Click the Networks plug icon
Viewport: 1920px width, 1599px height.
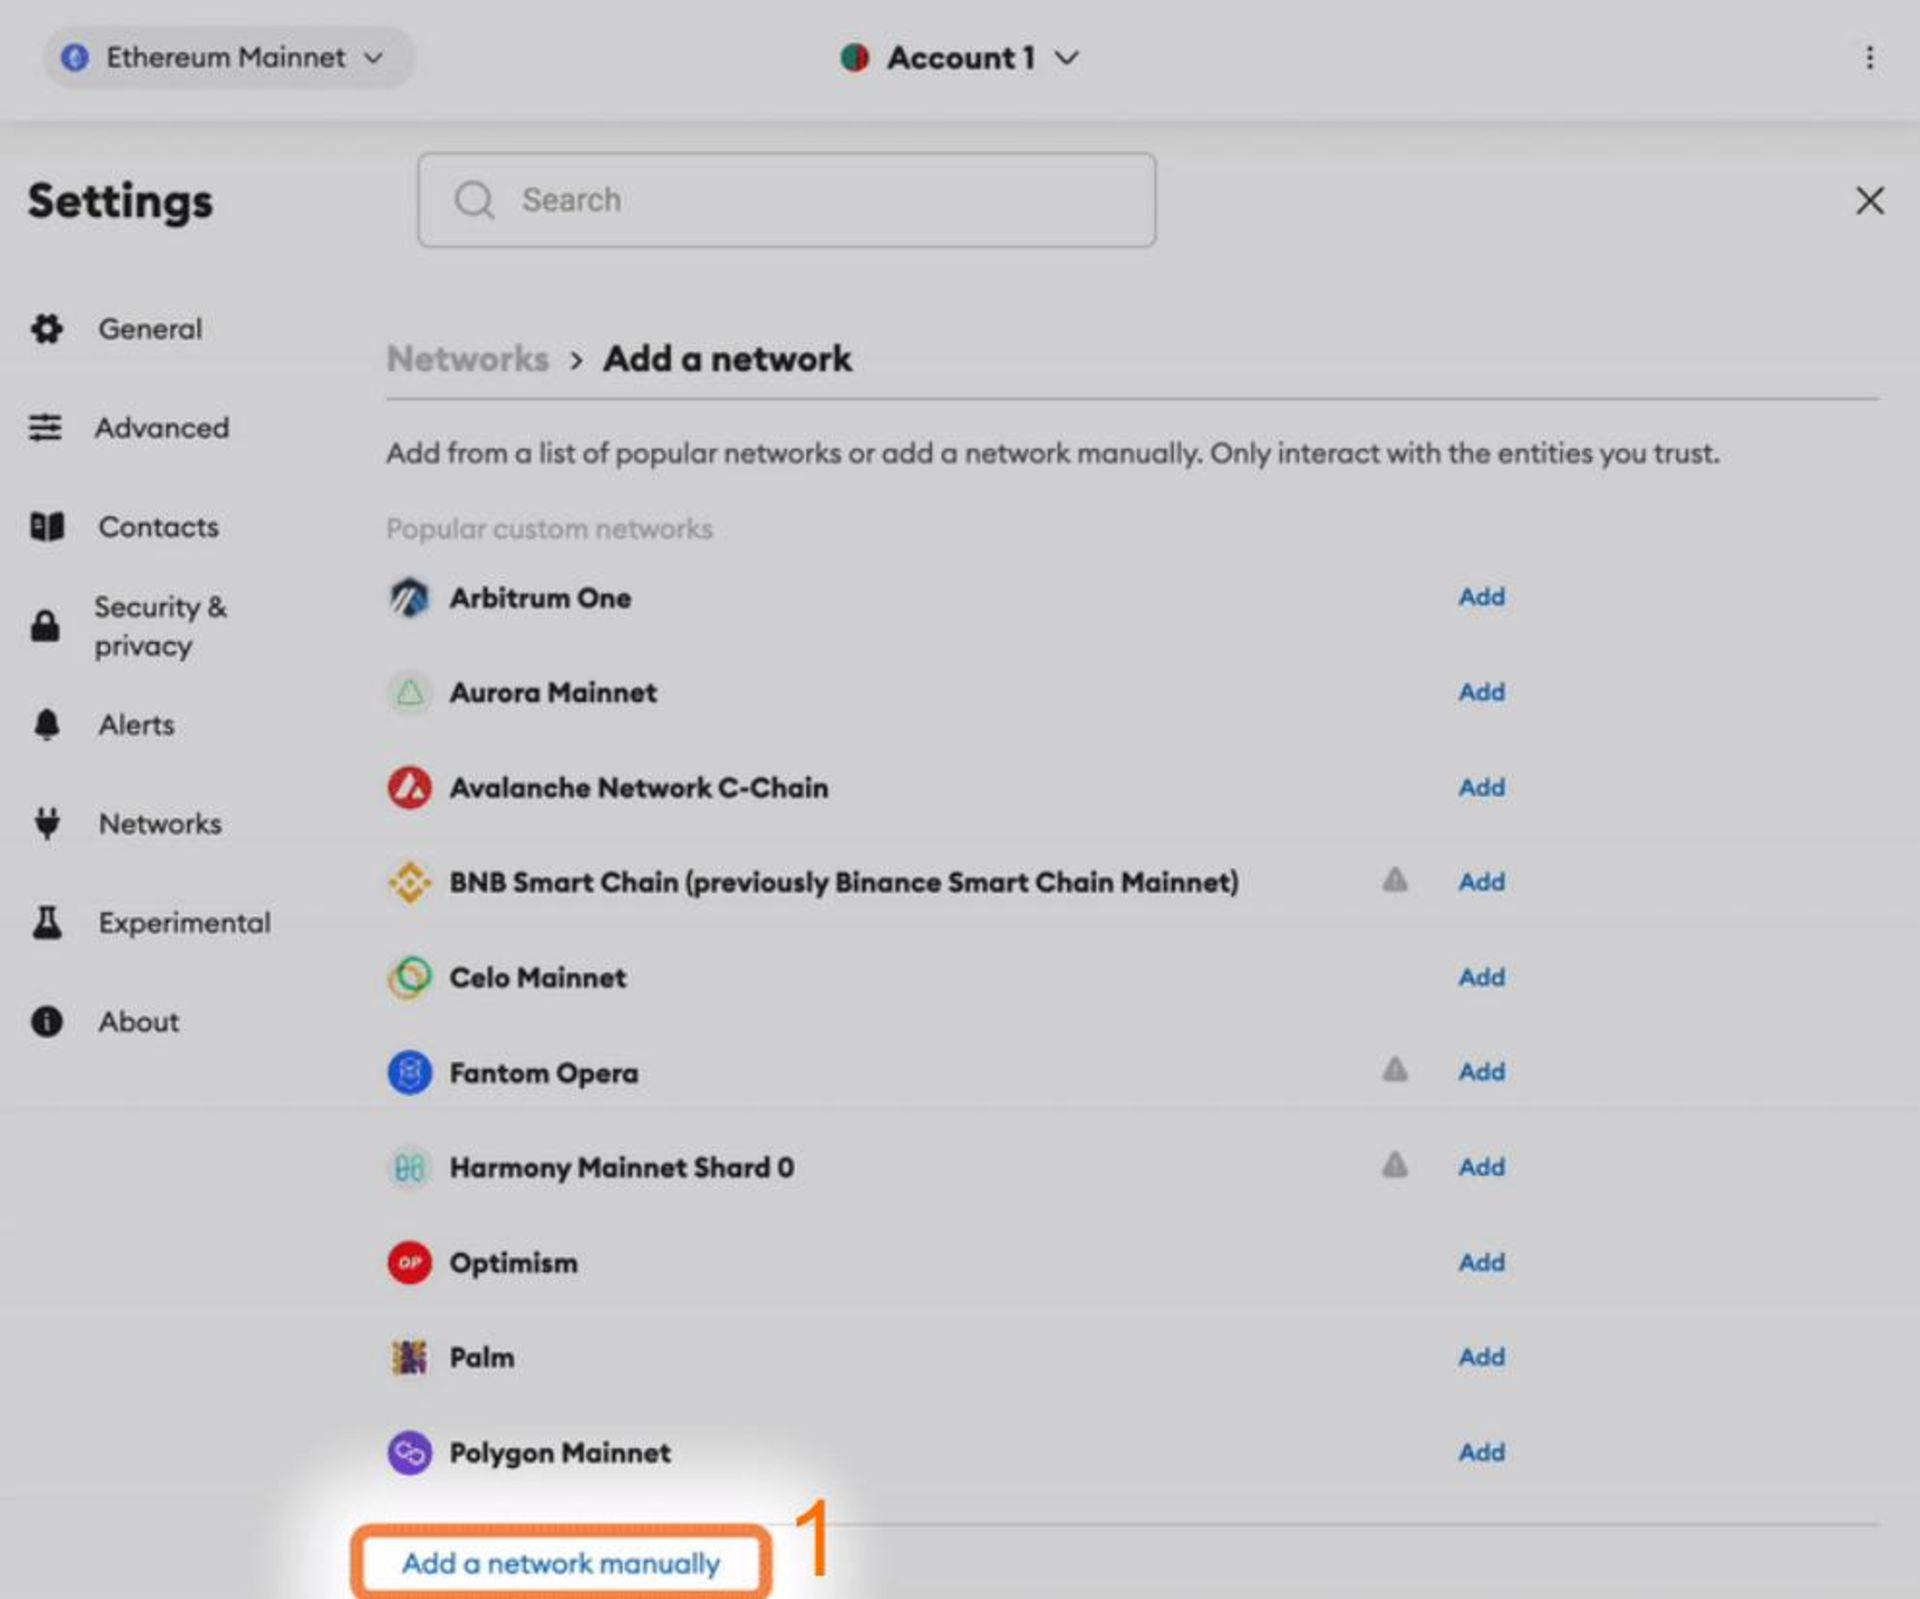coord(47,824)
